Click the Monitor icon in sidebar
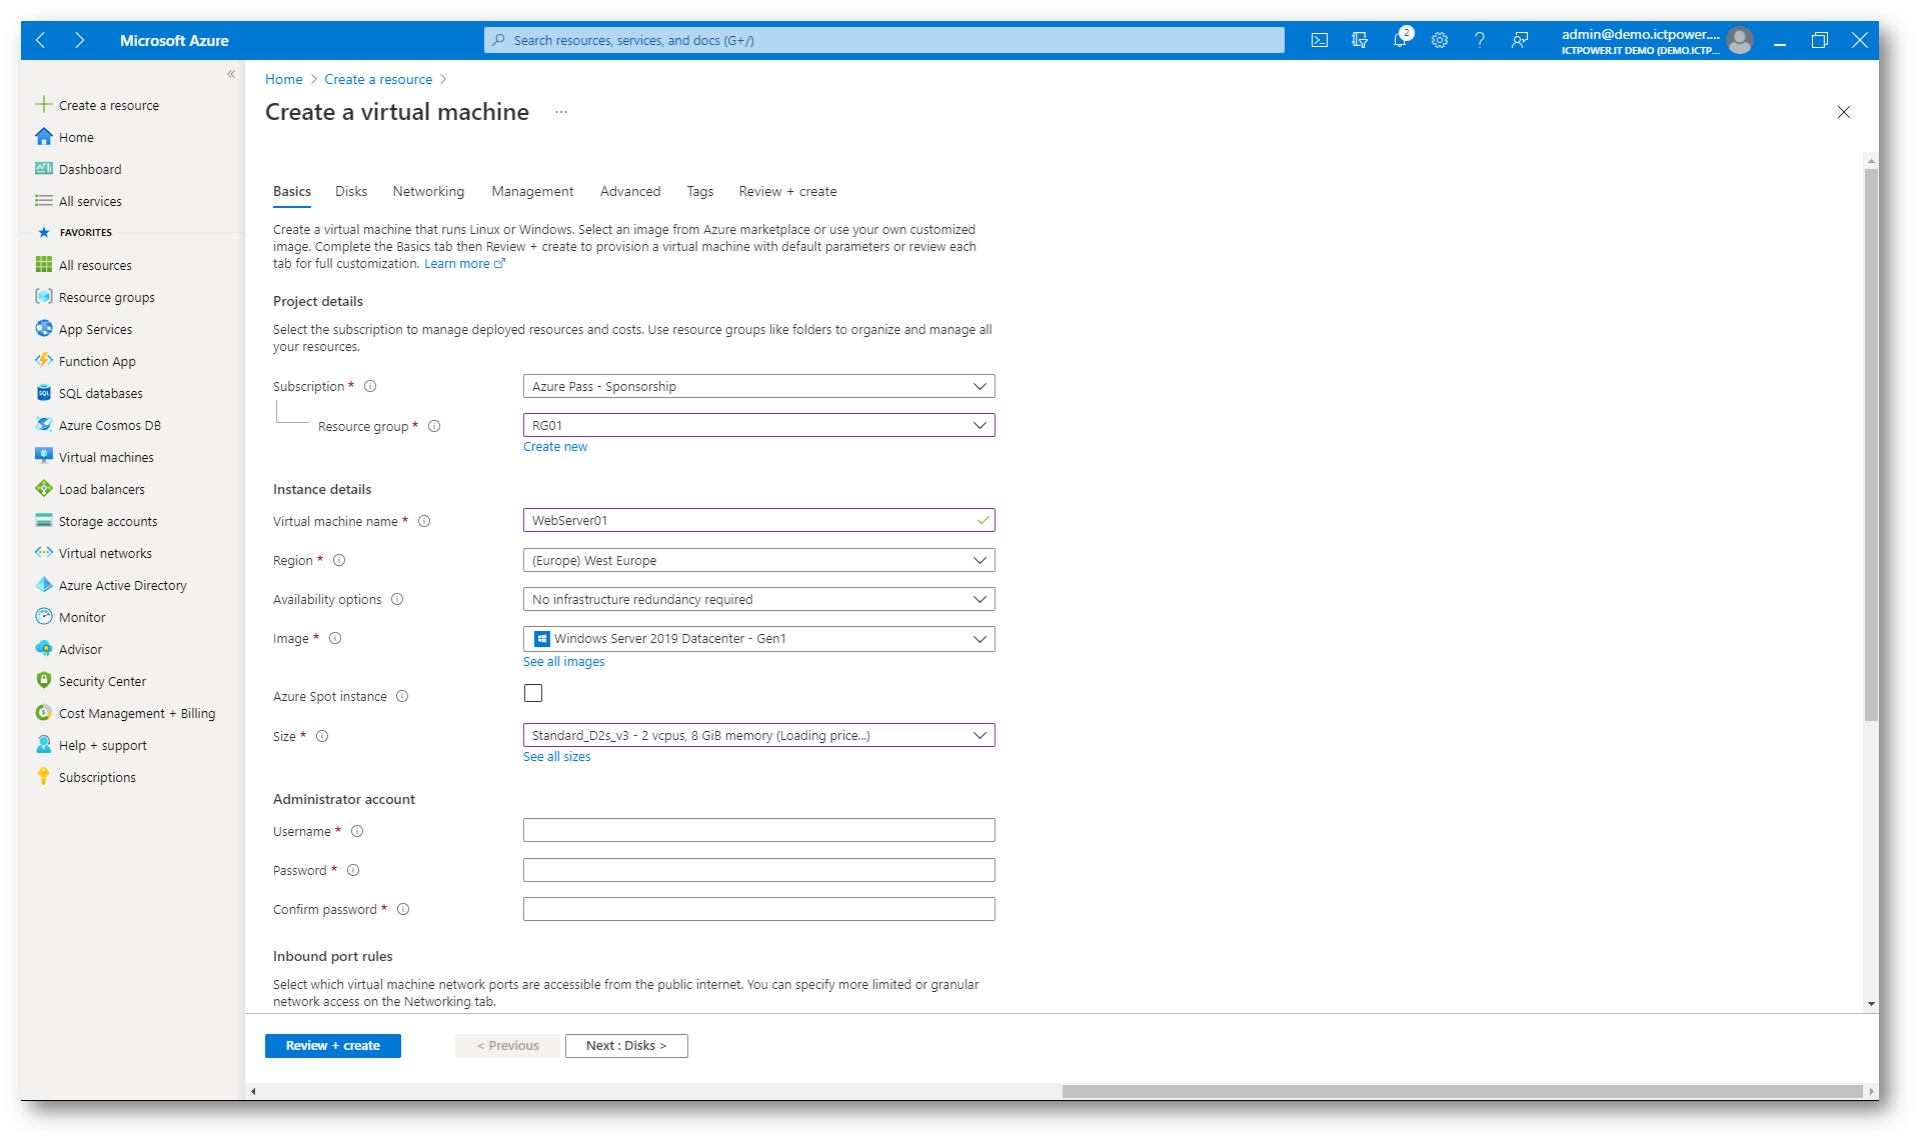This screenshot has height=1143, width=1921. (44, 616)
